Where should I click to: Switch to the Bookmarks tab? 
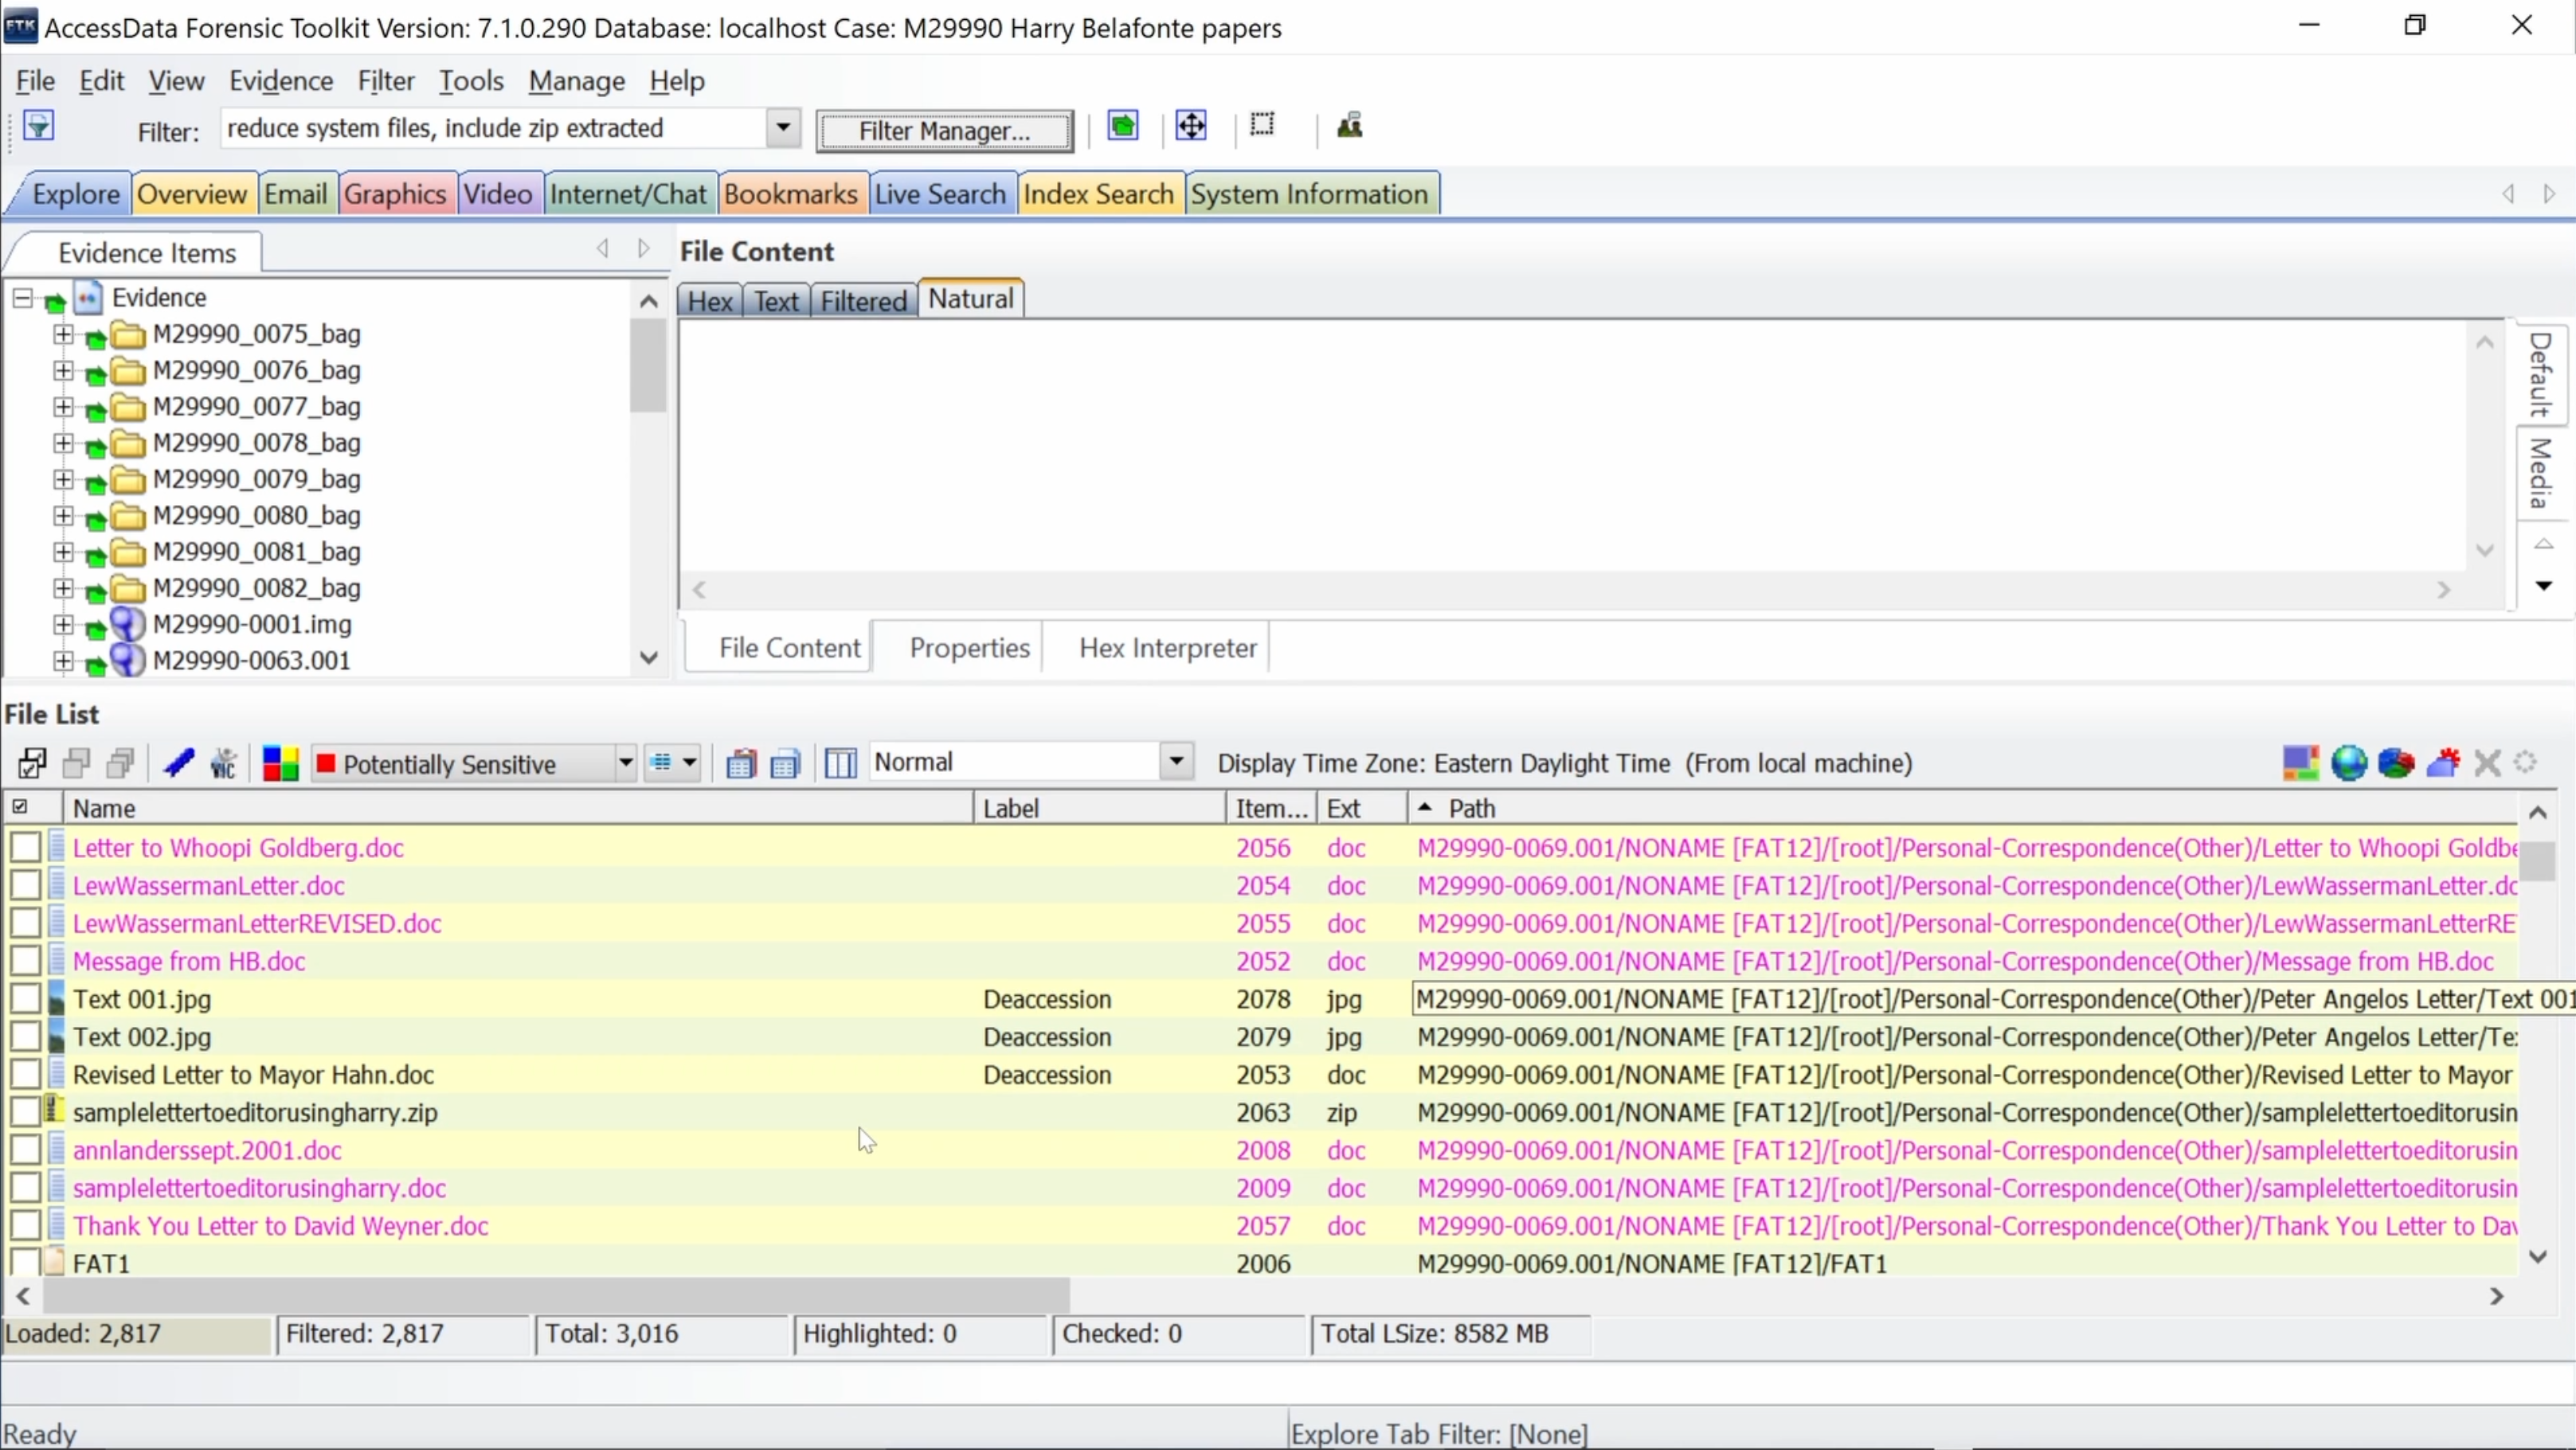tap(790, 194)
